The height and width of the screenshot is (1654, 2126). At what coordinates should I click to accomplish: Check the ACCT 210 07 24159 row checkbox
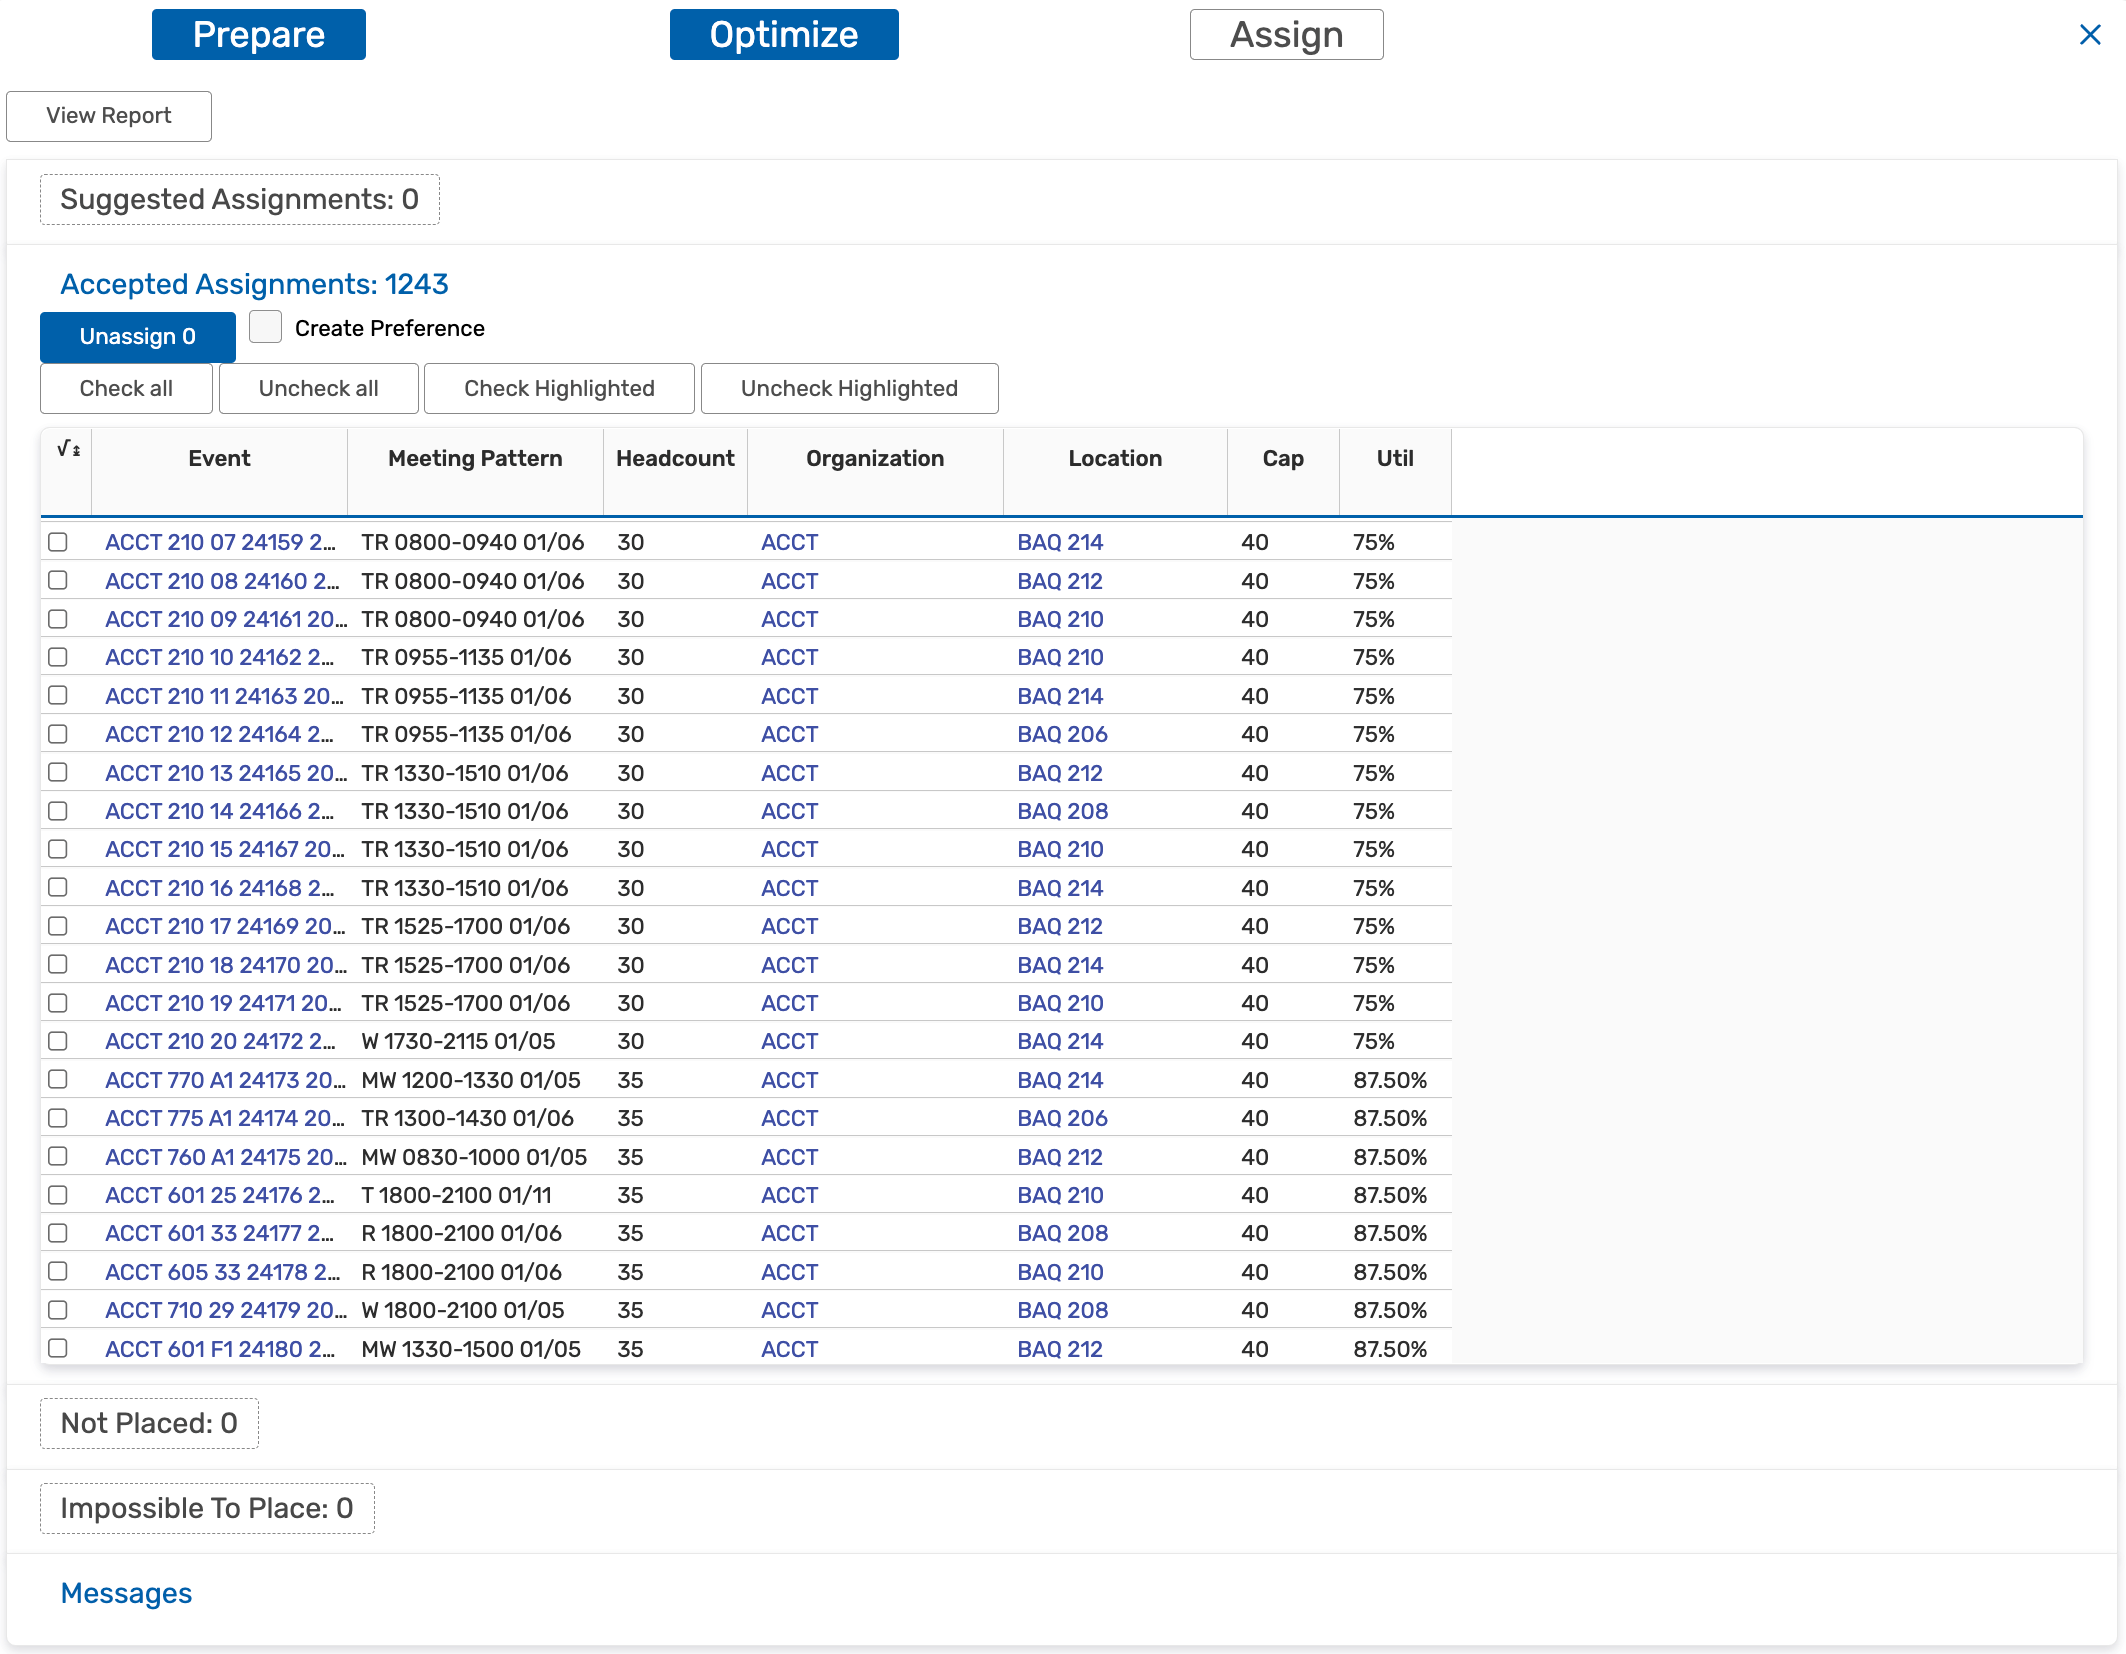58,542
